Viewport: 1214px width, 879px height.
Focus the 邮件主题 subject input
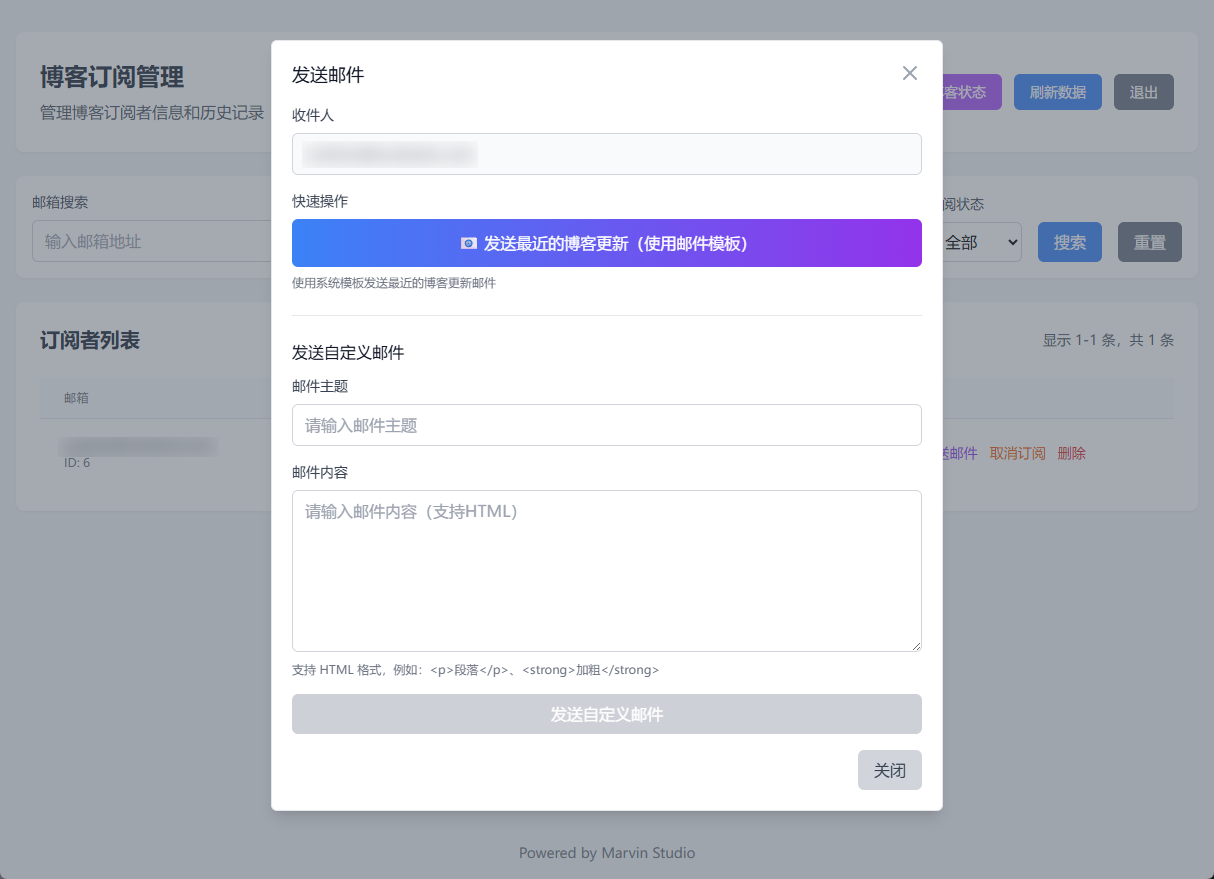click(606, 425)
